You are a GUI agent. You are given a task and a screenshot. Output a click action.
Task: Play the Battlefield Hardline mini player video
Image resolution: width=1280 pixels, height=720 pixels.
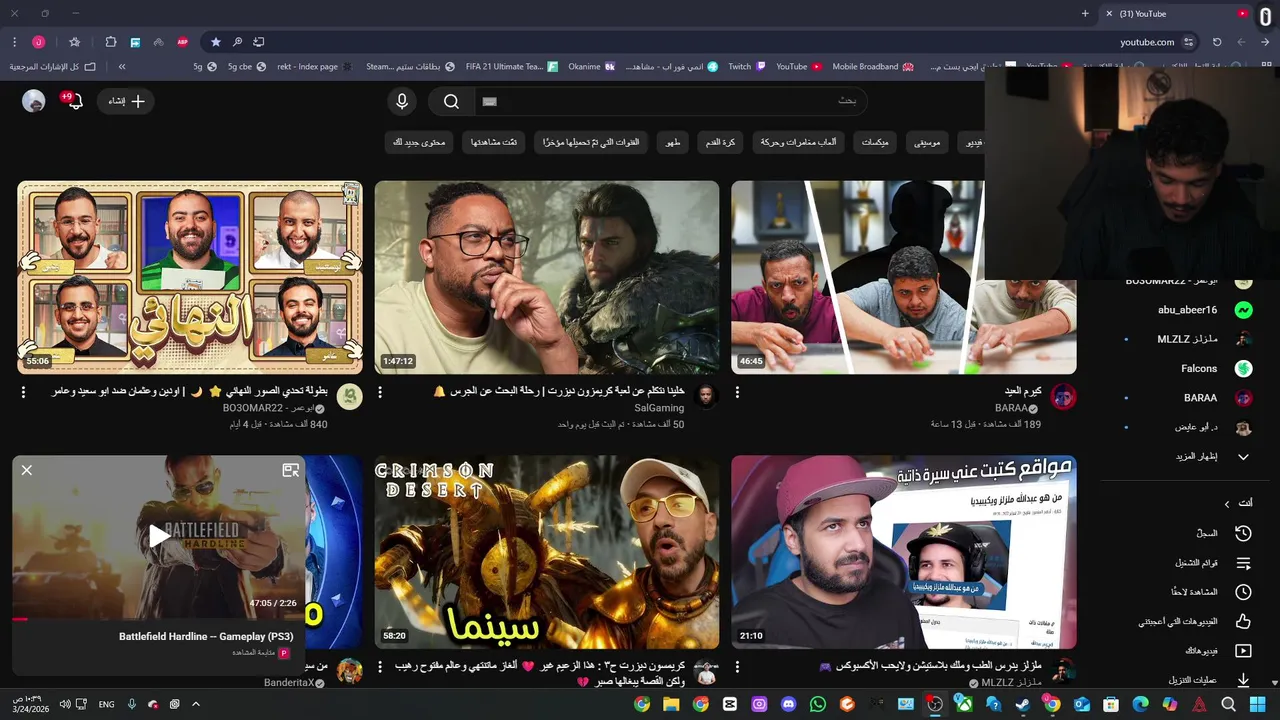(x=159, y=536)
